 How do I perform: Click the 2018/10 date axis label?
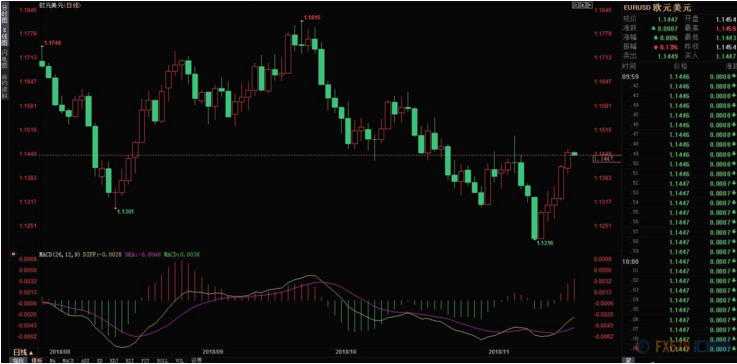(x=347, y=351)
